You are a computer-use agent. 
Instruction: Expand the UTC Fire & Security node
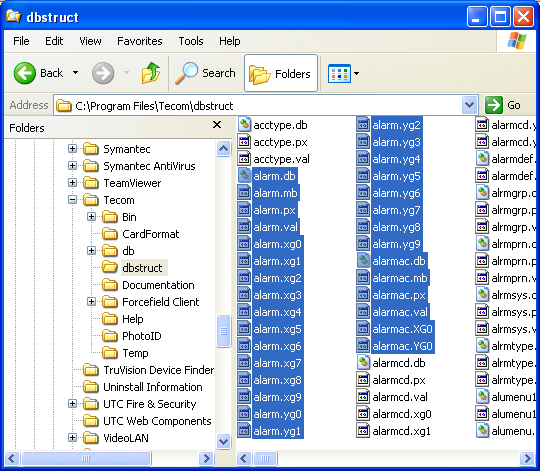72,404
